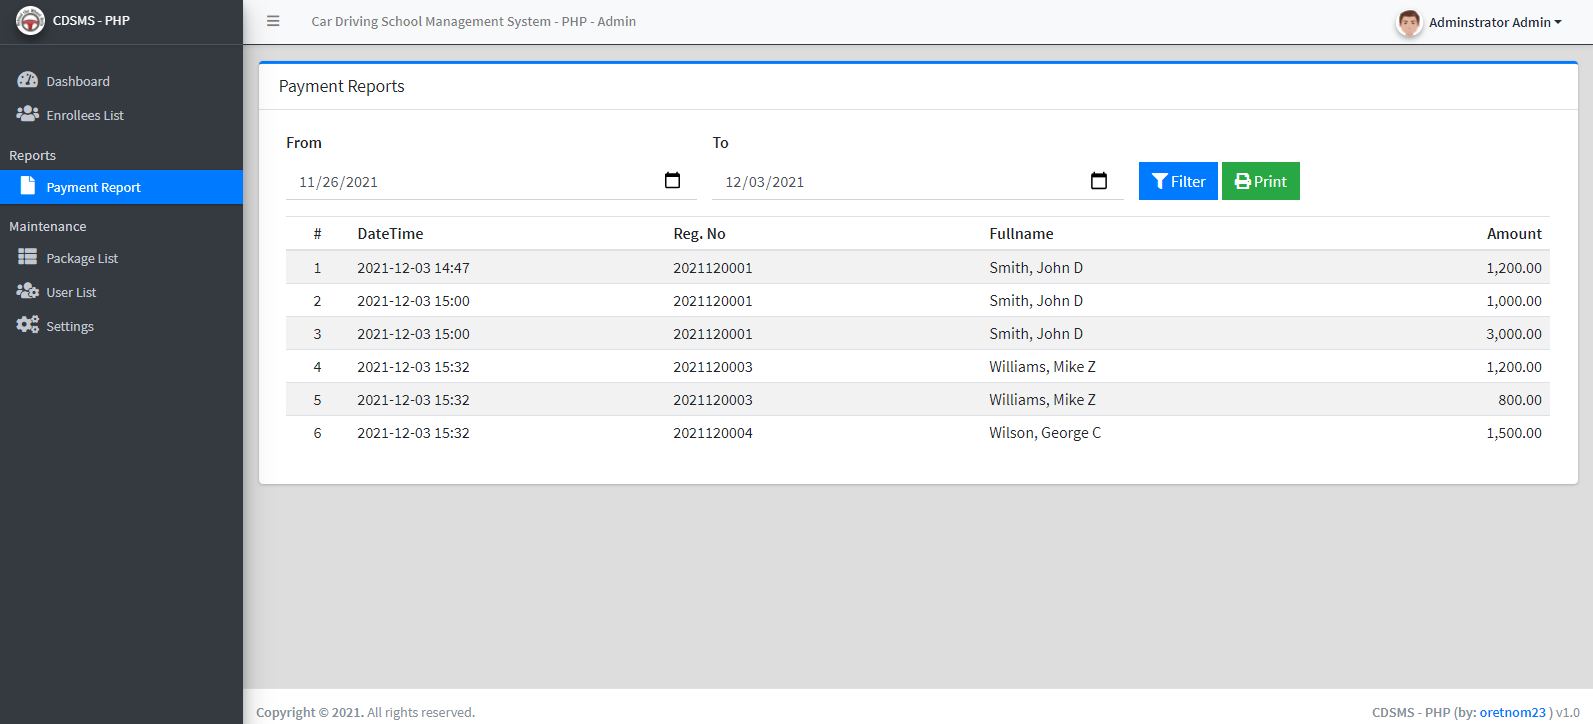The height and width of the screenshot is (724, 1593).
Task: Open Package List in Maintenance
Action: tap(121, 258)
